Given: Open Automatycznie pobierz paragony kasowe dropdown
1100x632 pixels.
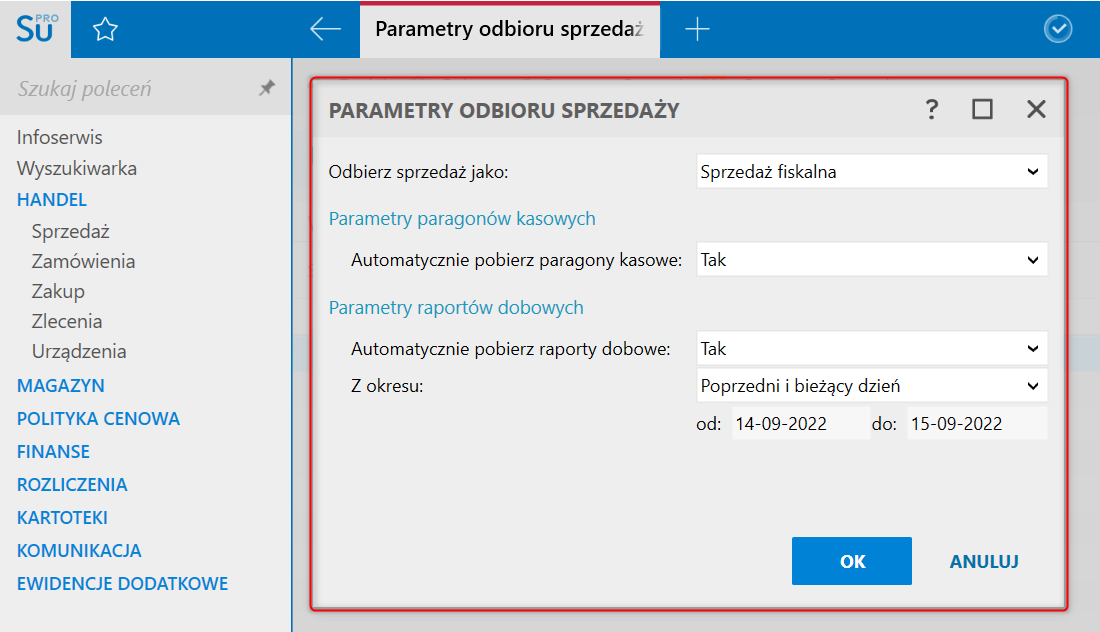Looking at the screenshot, I should (871, 260).
